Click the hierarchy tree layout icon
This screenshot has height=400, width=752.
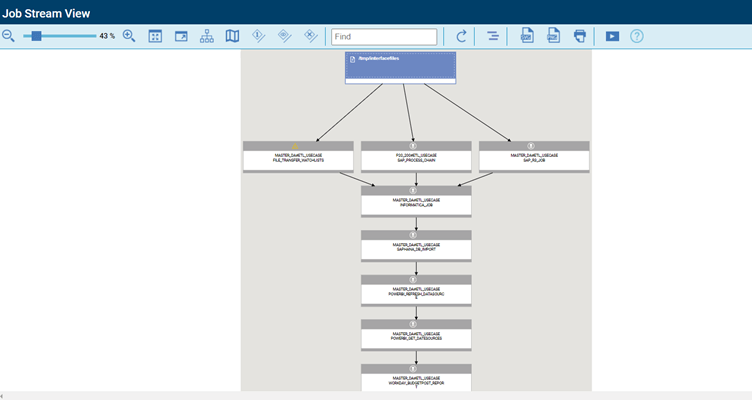click(207, 36)
